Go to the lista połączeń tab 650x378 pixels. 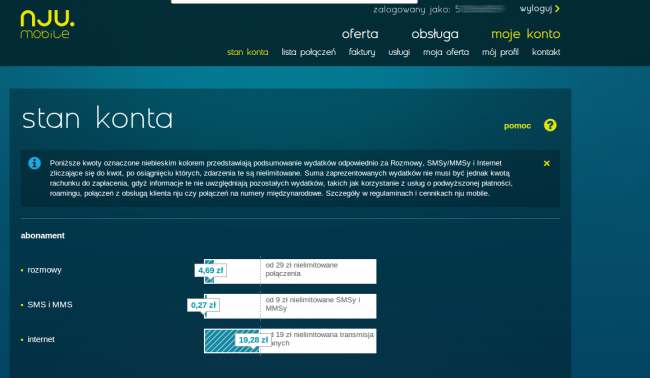tap(308, 52)
